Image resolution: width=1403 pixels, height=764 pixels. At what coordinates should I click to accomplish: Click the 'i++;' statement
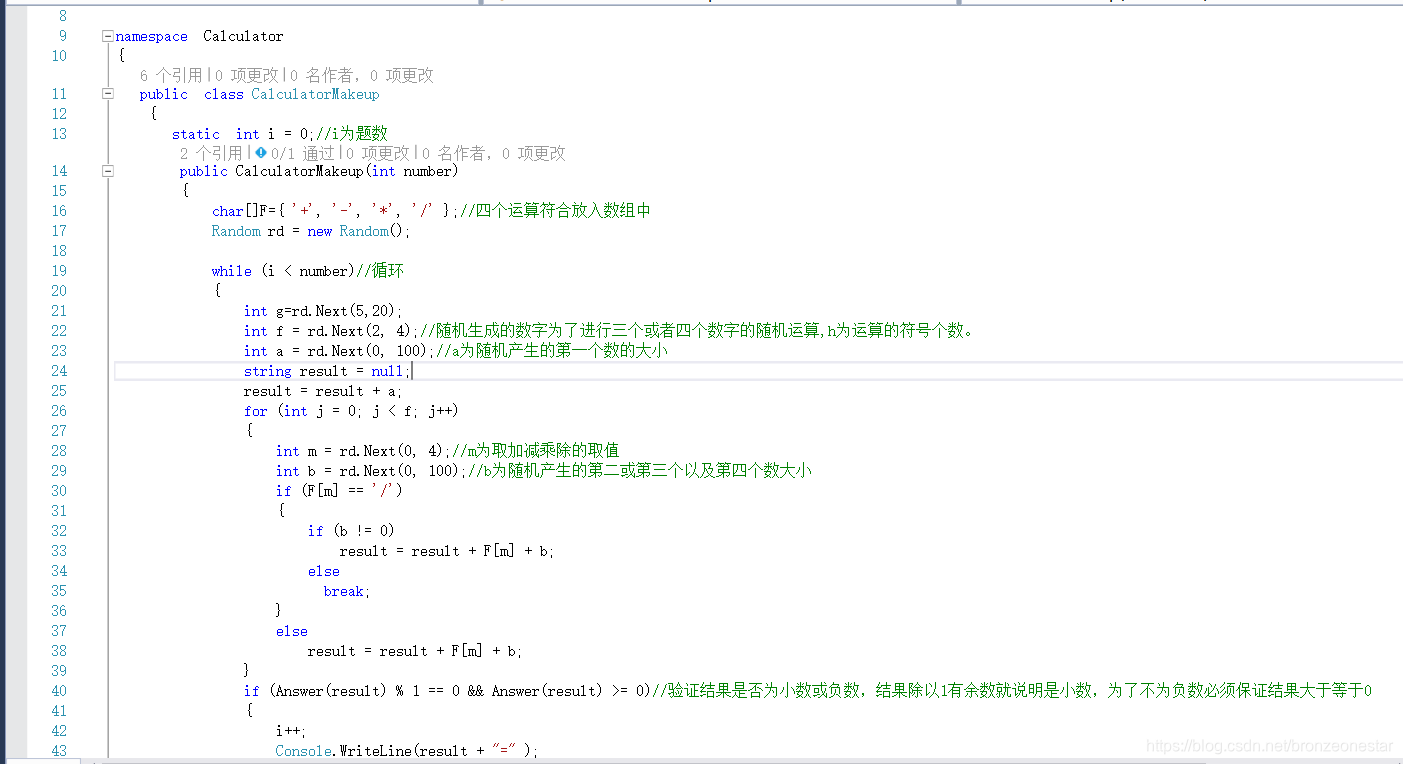(x=291, y=731)
